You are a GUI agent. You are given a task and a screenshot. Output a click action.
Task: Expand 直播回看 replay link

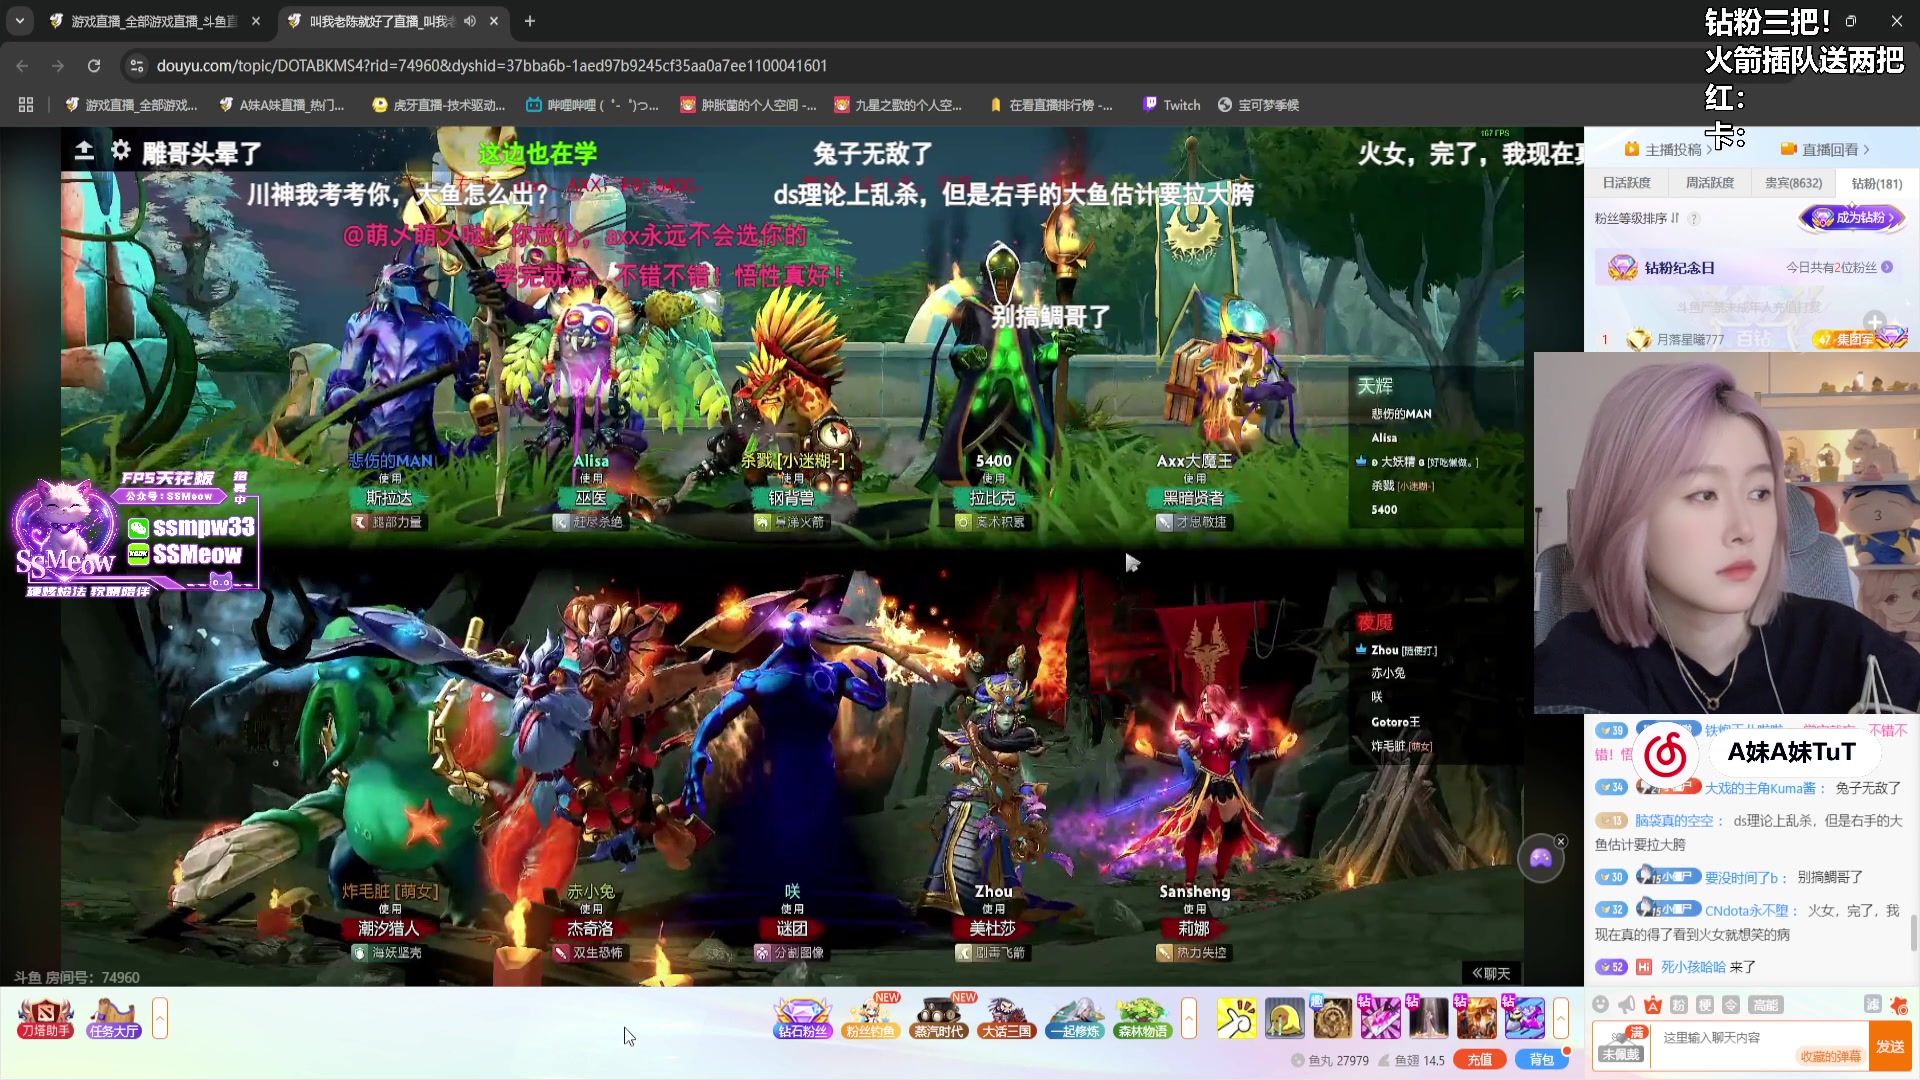pos(1825,150)
